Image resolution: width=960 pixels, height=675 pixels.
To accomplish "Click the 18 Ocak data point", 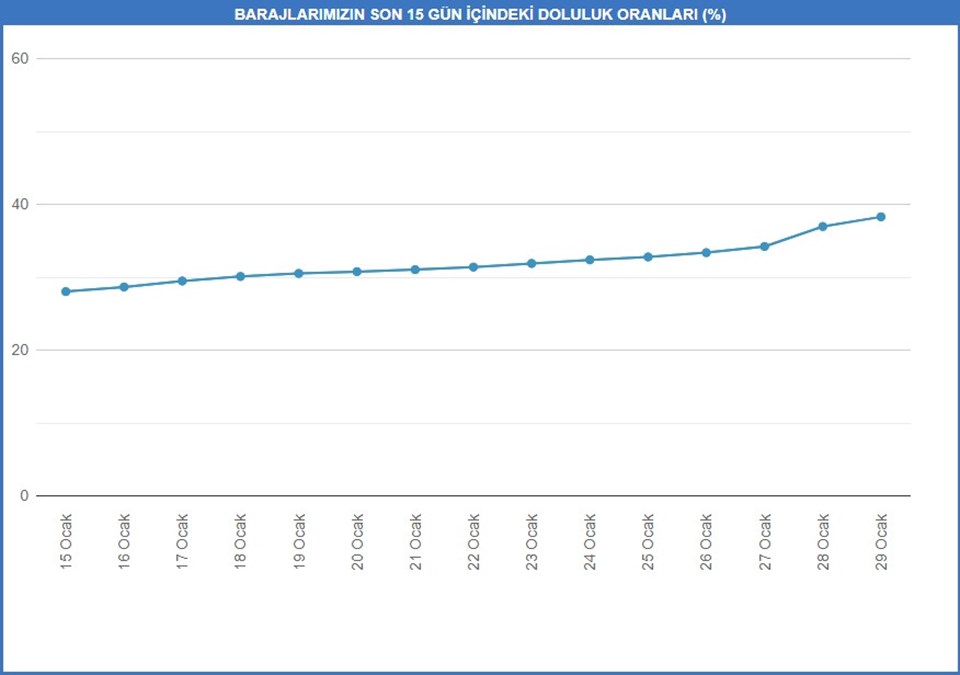I will tap(240, 276).
